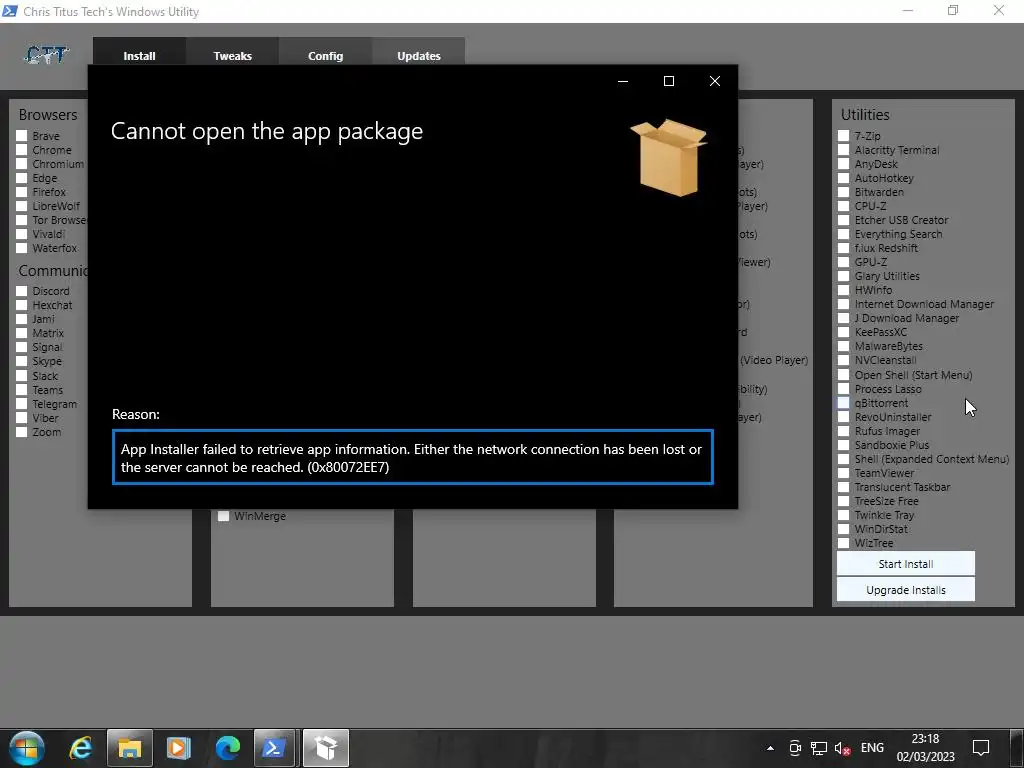
Task: Launch Microsoft Edge from taskbar
Action: tap(227, 748)
